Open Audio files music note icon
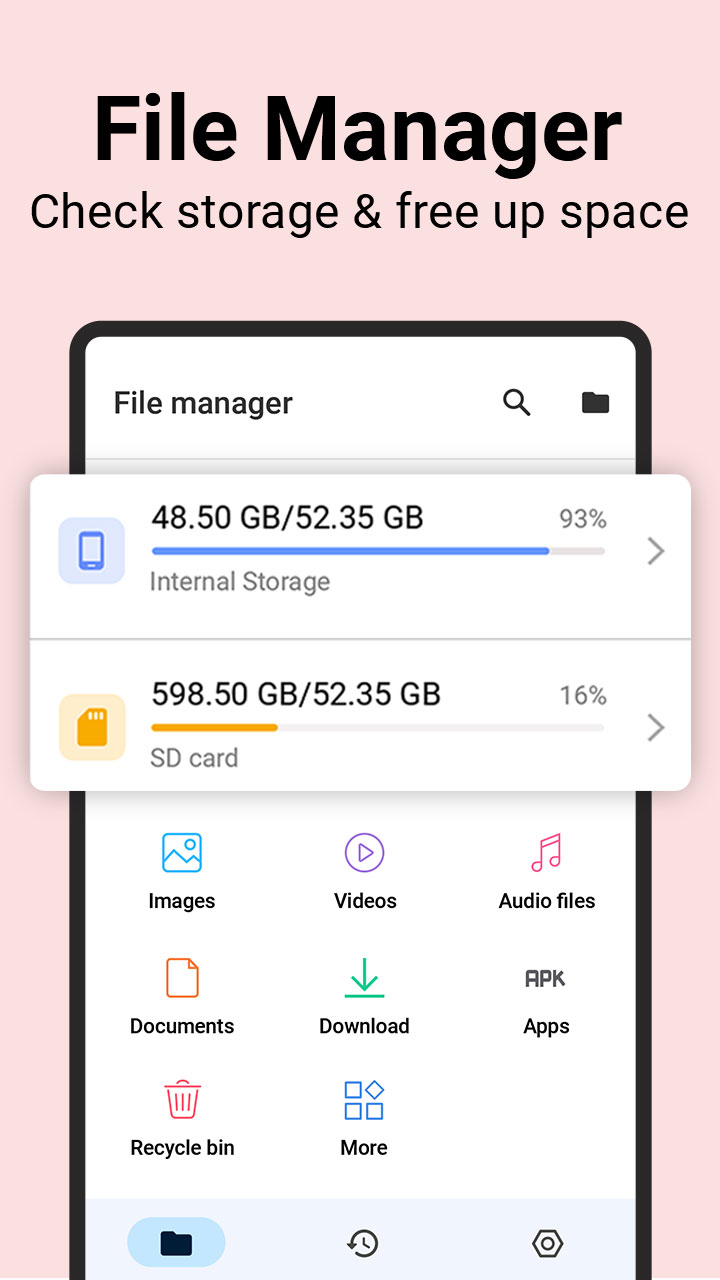 click(546, 853)
